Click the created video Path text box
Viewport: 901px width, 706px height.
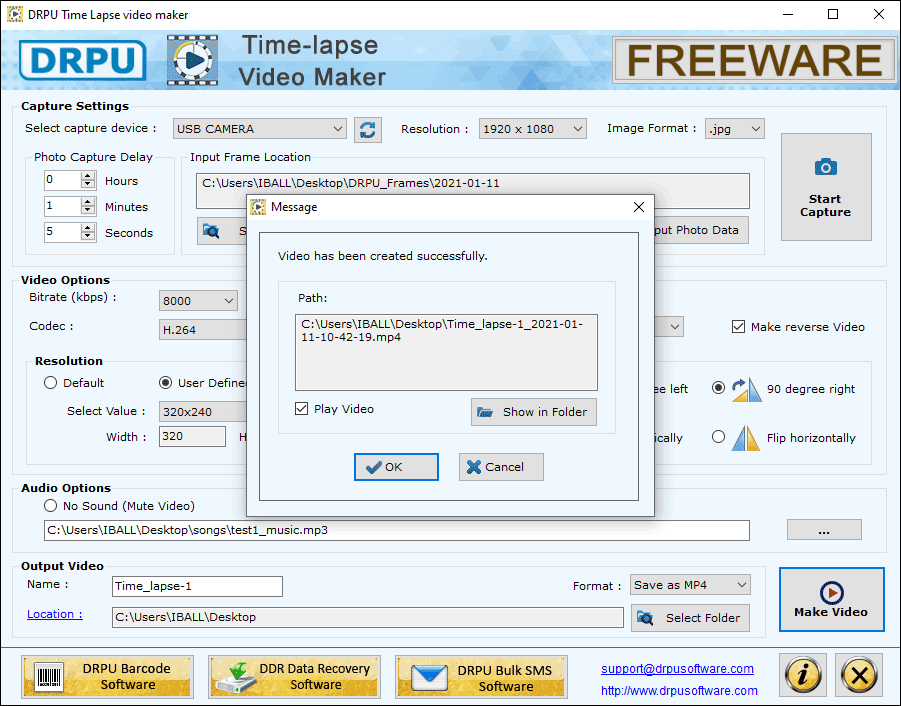[x=446, y=352]
